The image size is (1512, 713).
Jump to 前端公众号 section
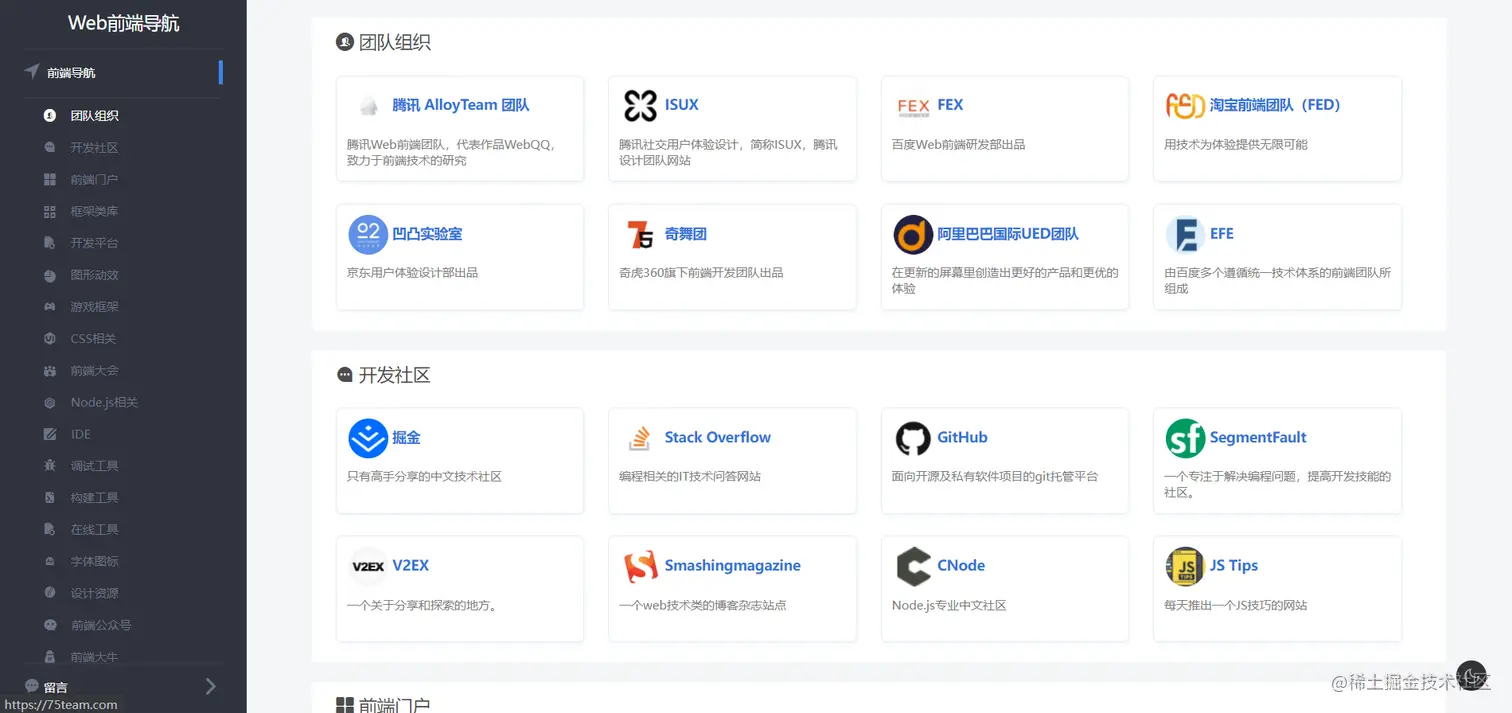100,626
